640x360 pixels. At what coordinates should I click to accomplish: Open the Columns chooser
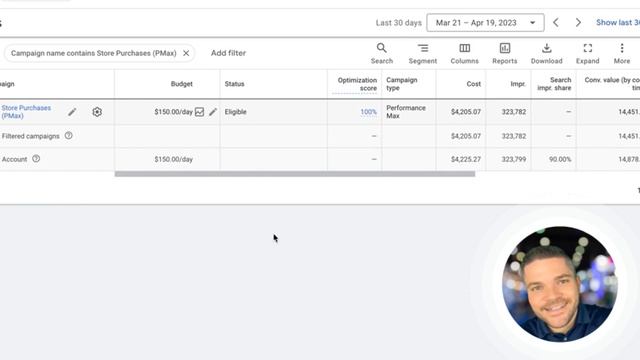pyautogui.click(x=464, y=53)
